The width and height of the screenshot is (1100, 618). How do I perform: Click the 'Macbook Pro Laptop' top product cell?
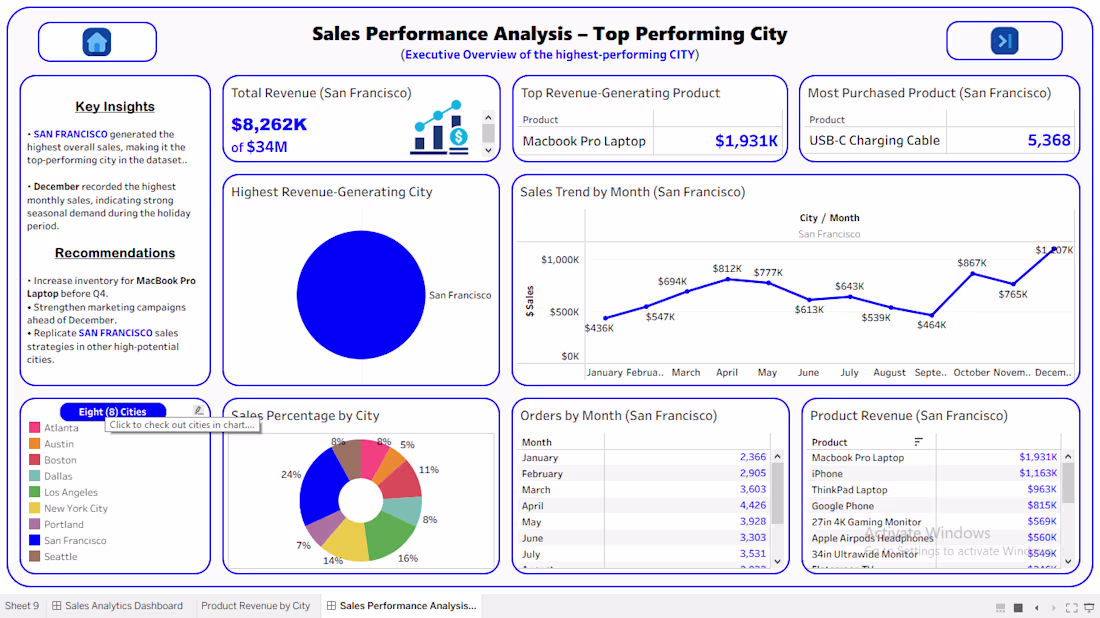(x=584, y=141)
